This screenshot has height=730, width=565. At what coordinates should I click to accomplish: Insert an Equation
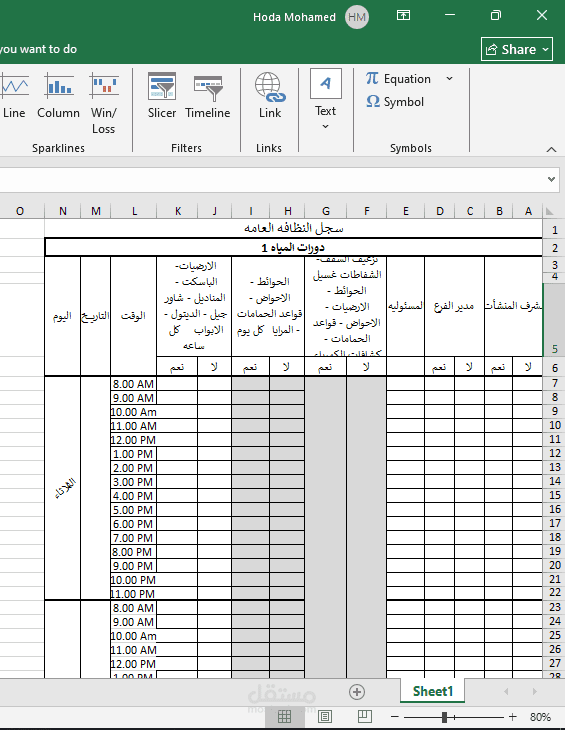[399, 79]
